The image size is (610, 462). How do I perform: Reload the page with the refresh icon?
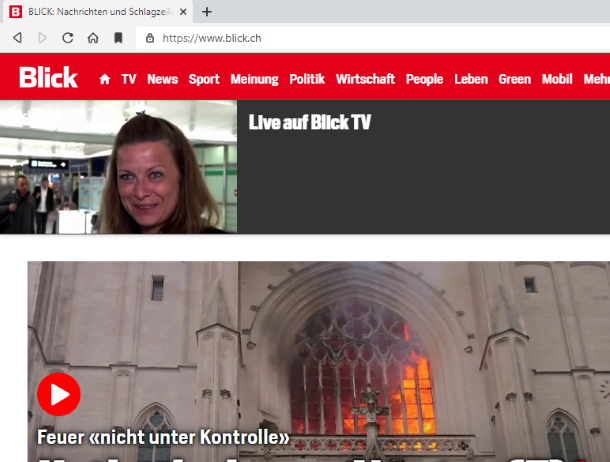(68, 38)
